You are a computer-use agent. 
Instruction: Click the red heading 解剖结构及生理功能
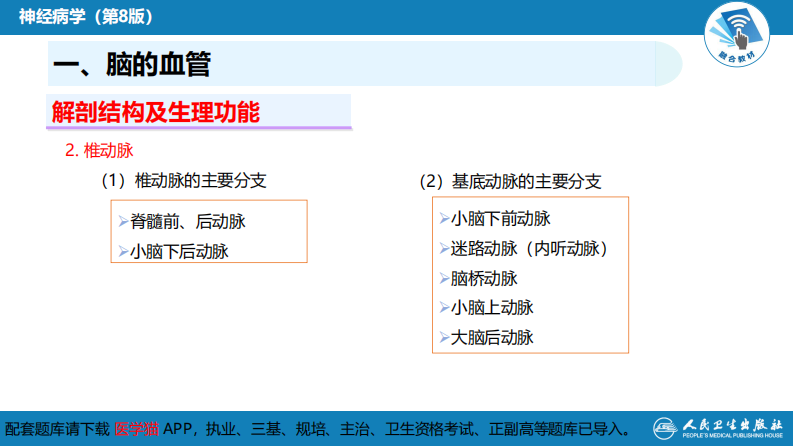pos(156,112)
